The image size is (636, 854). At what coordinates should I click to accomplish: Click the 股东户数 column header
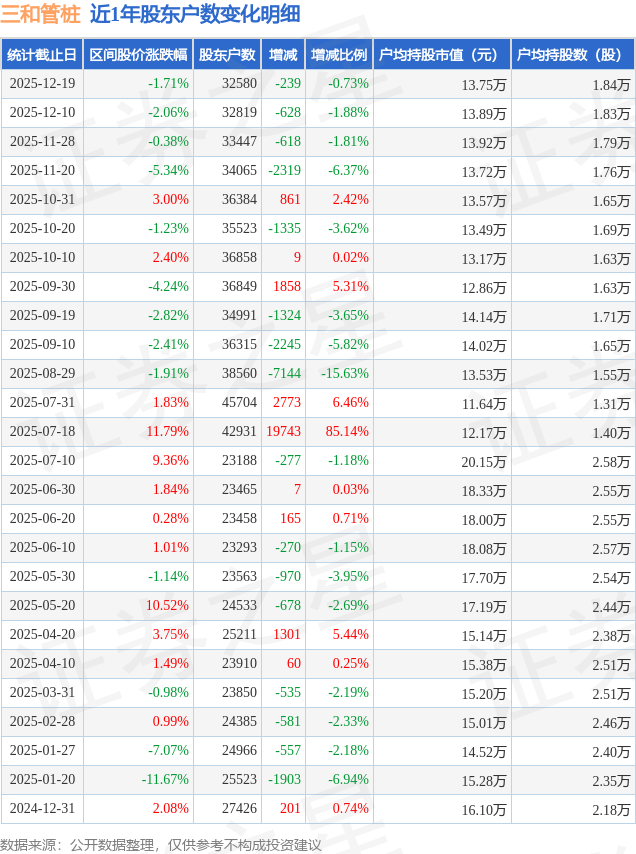pyautogui.click(x=227, y=55)
